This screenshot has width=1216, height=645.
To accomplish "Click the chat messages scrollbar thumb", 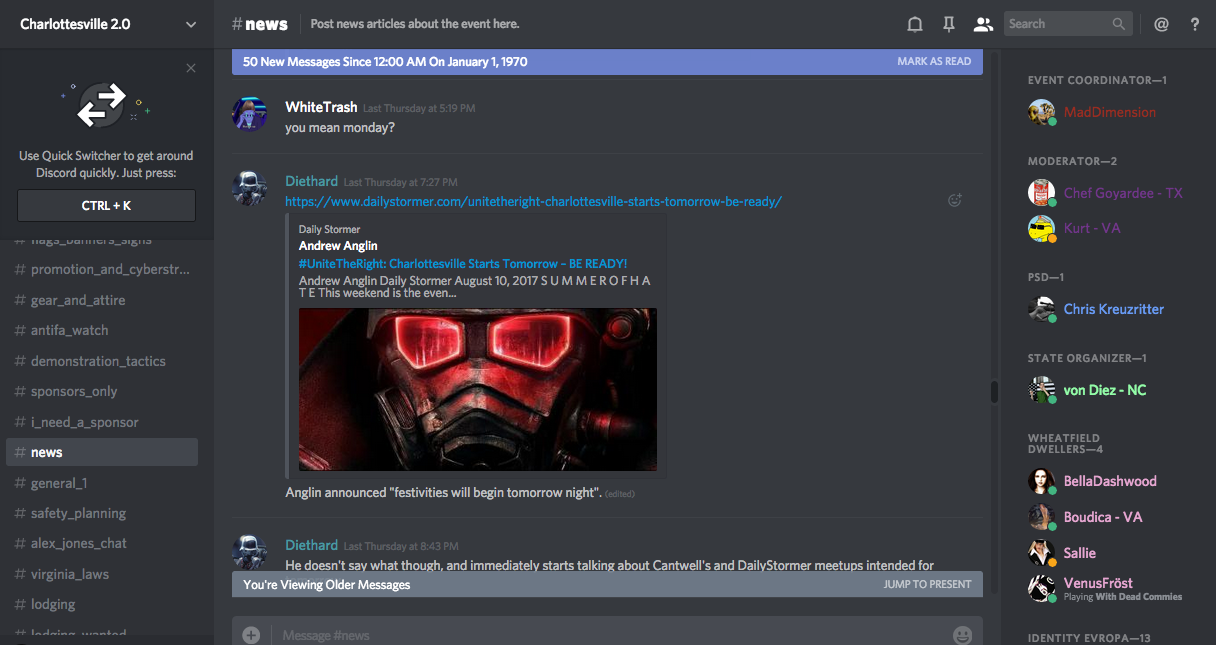I will (994, 391).
